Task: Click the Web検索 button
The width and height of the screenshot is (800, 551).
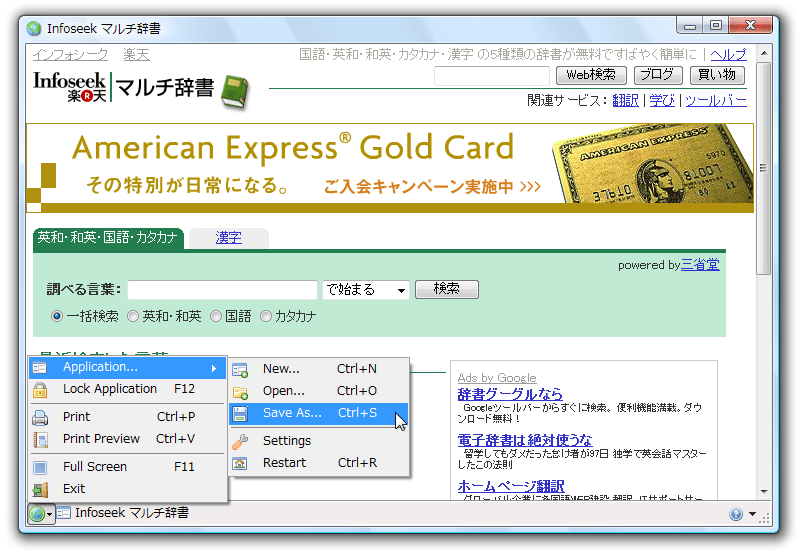Action: (x=591, y=75)
